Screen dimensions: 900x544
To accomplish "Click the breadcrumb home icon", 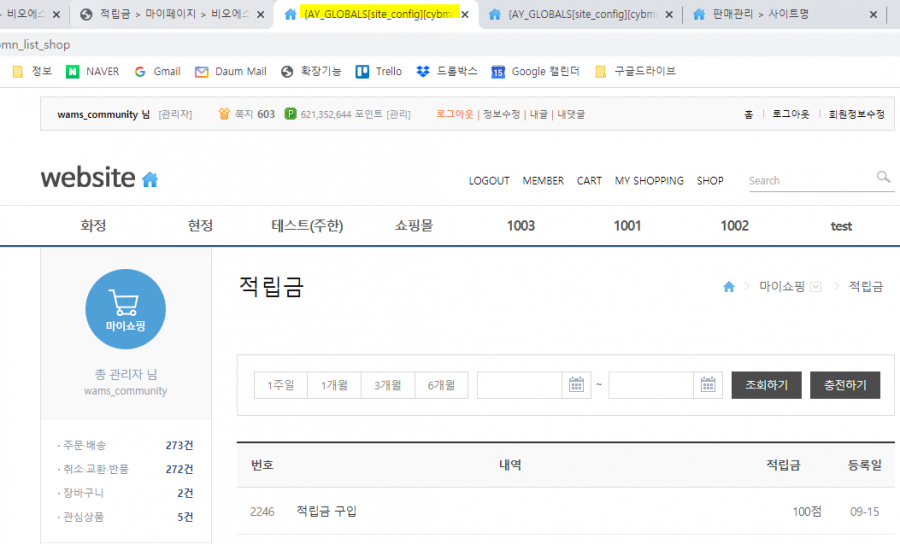I will (x=729, y=287).
